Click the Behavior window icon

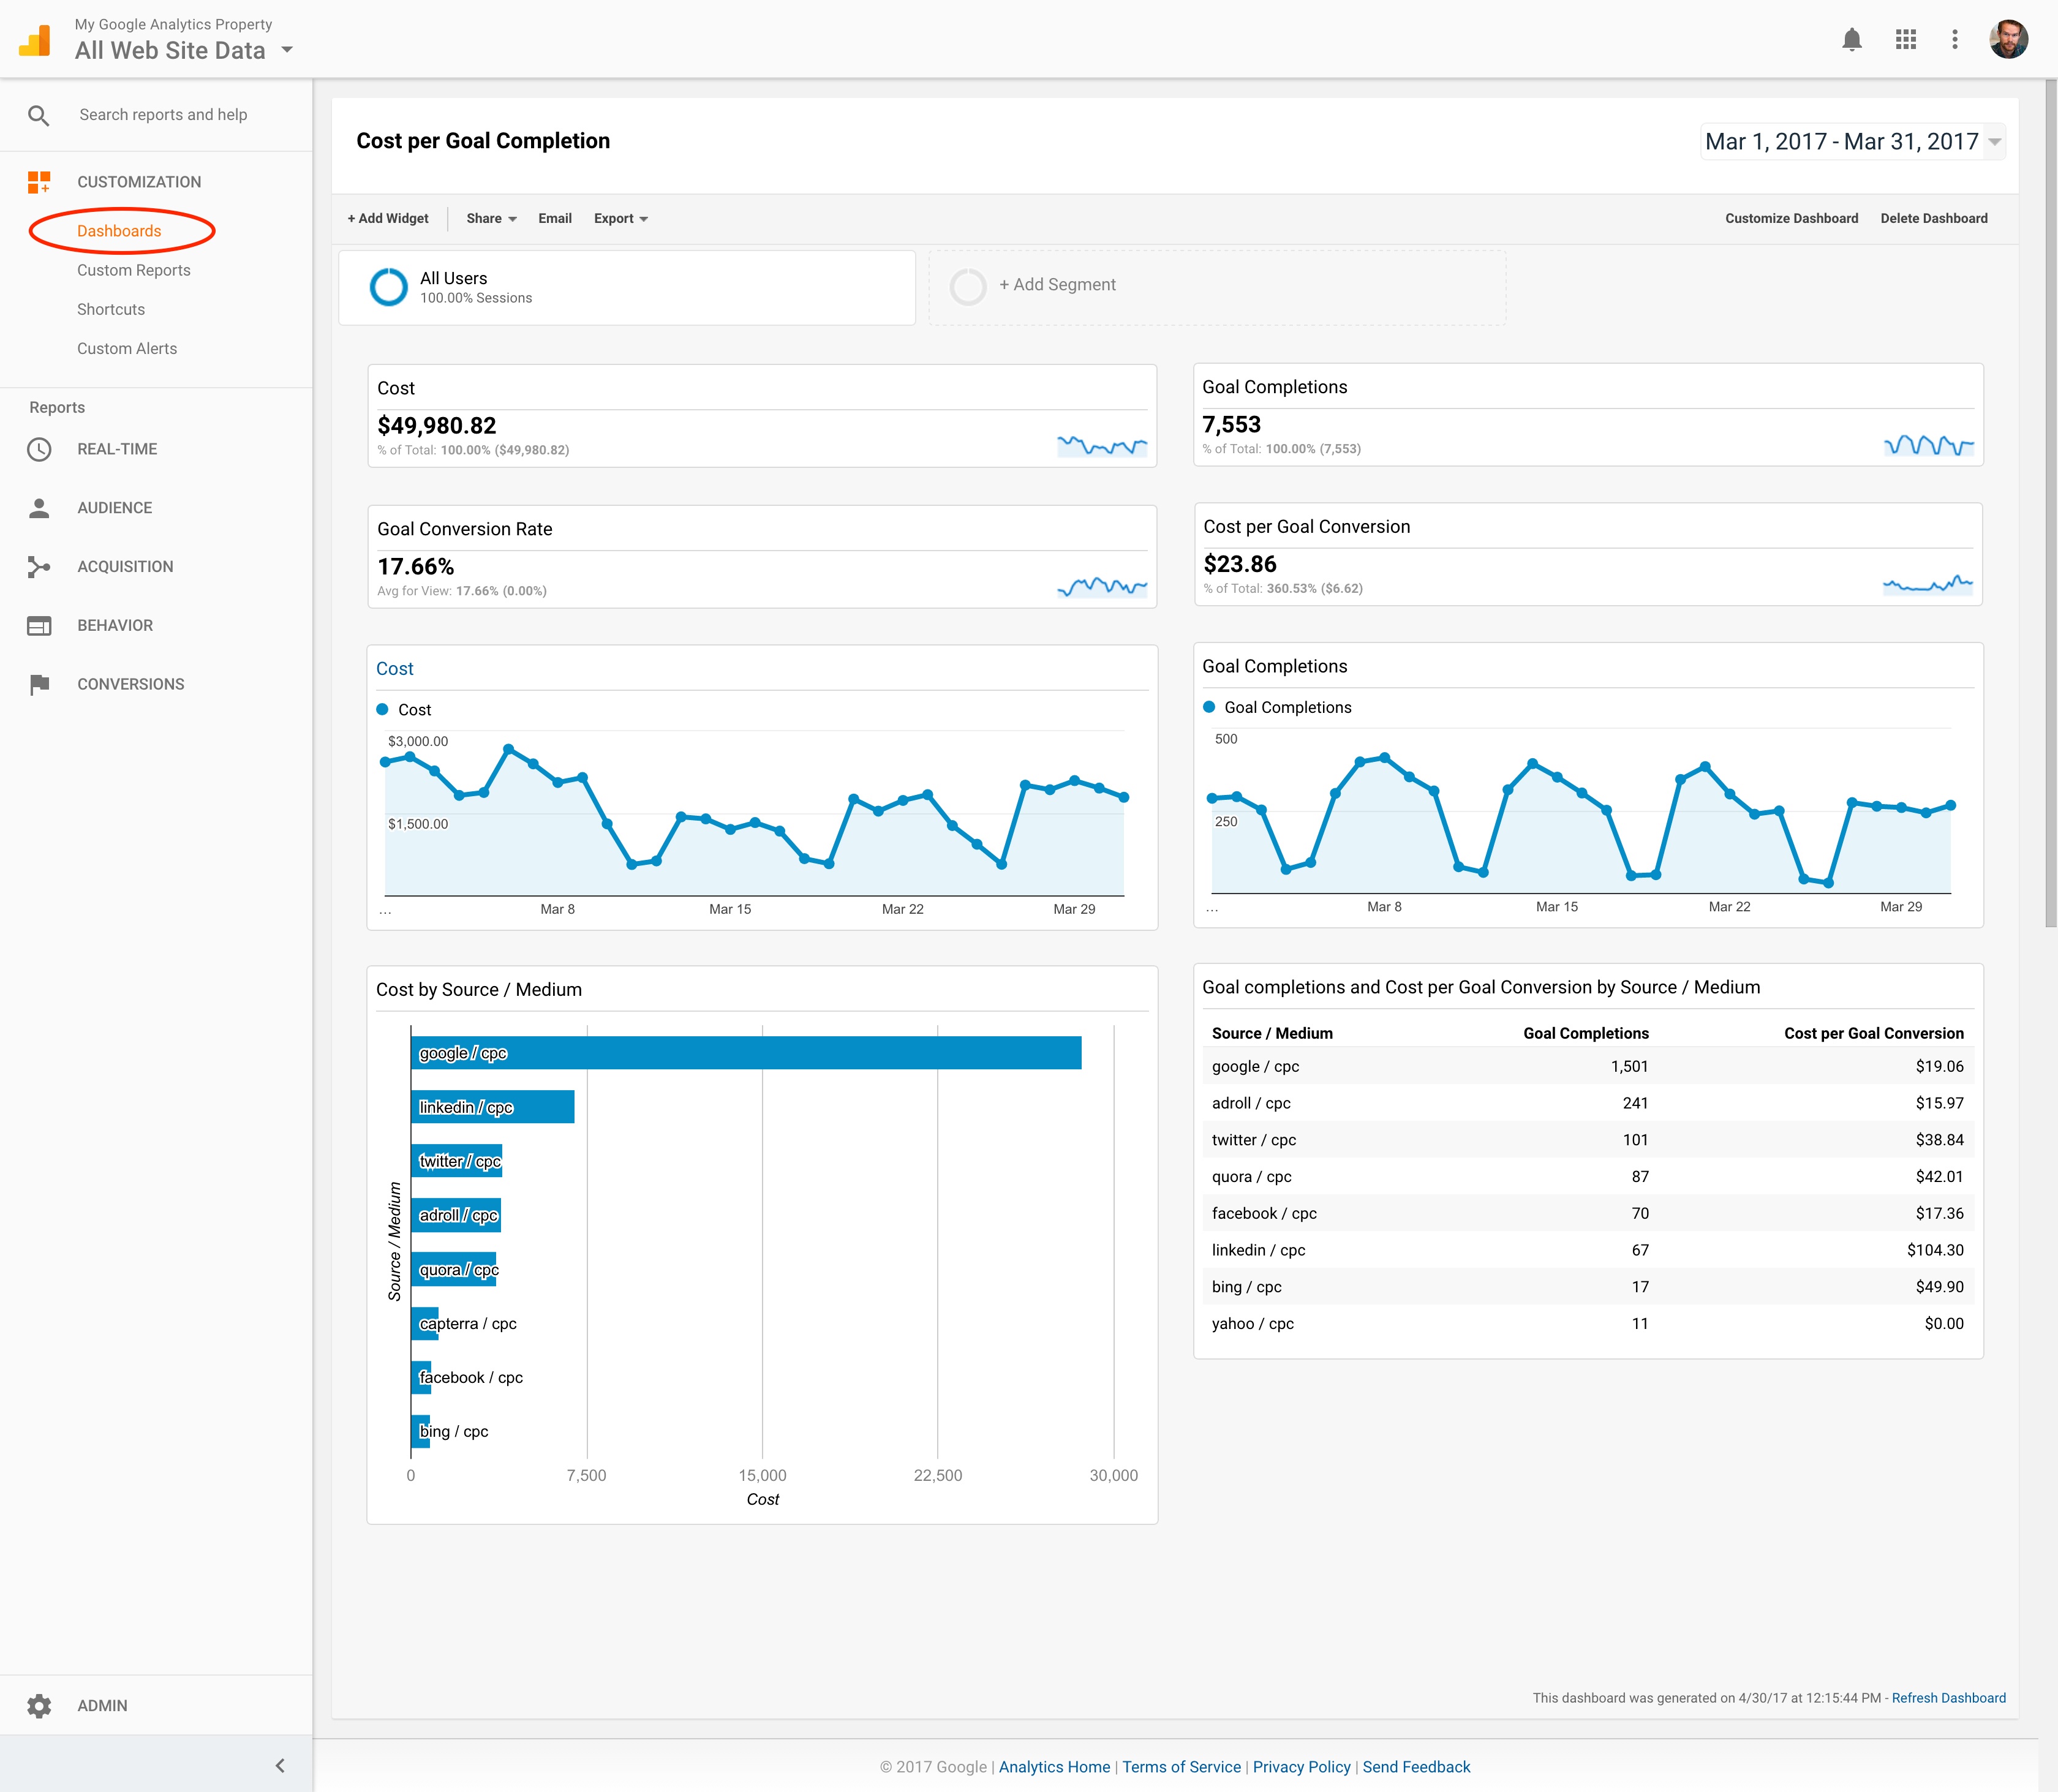tap(39, 626)
